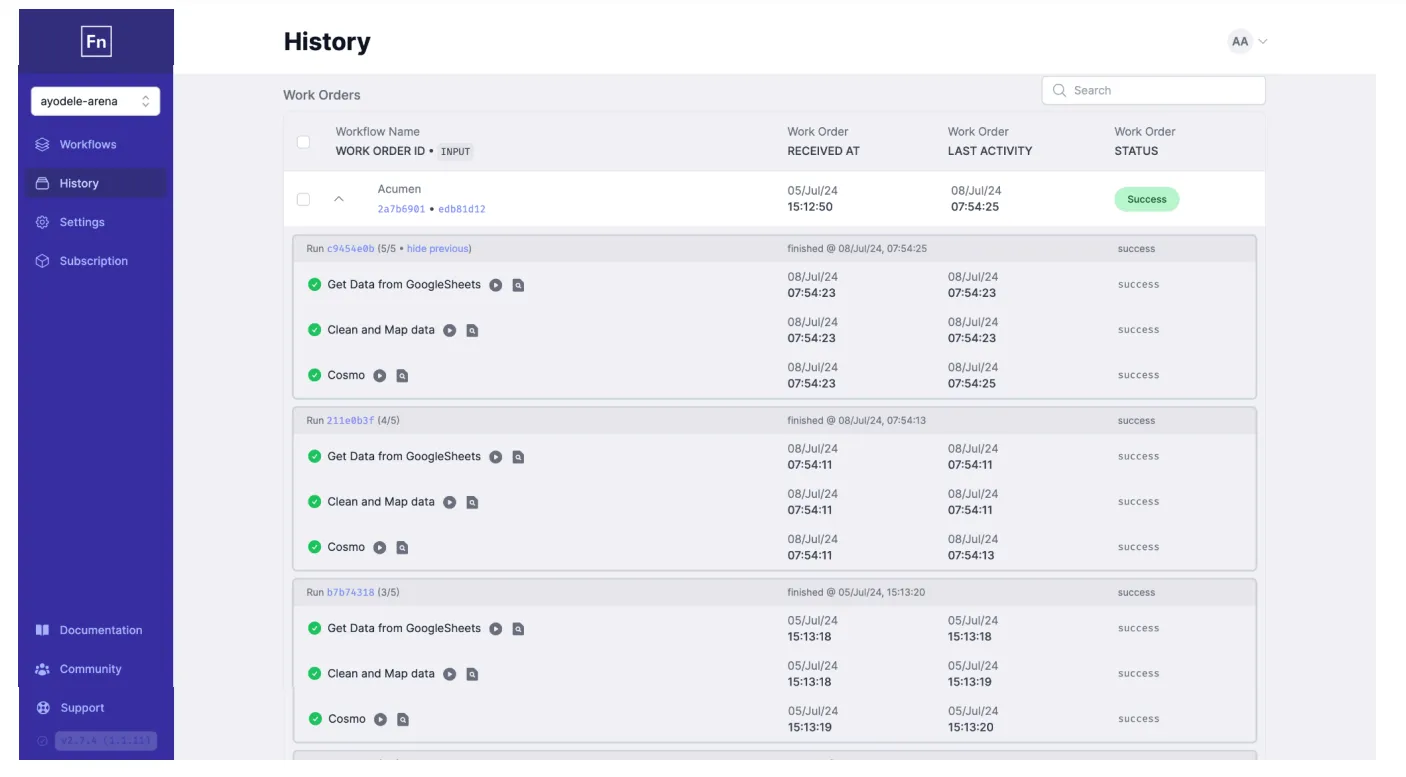Screen dimensions: 1406x777
Task: Click the hide previous link
Action: (438, 249)
